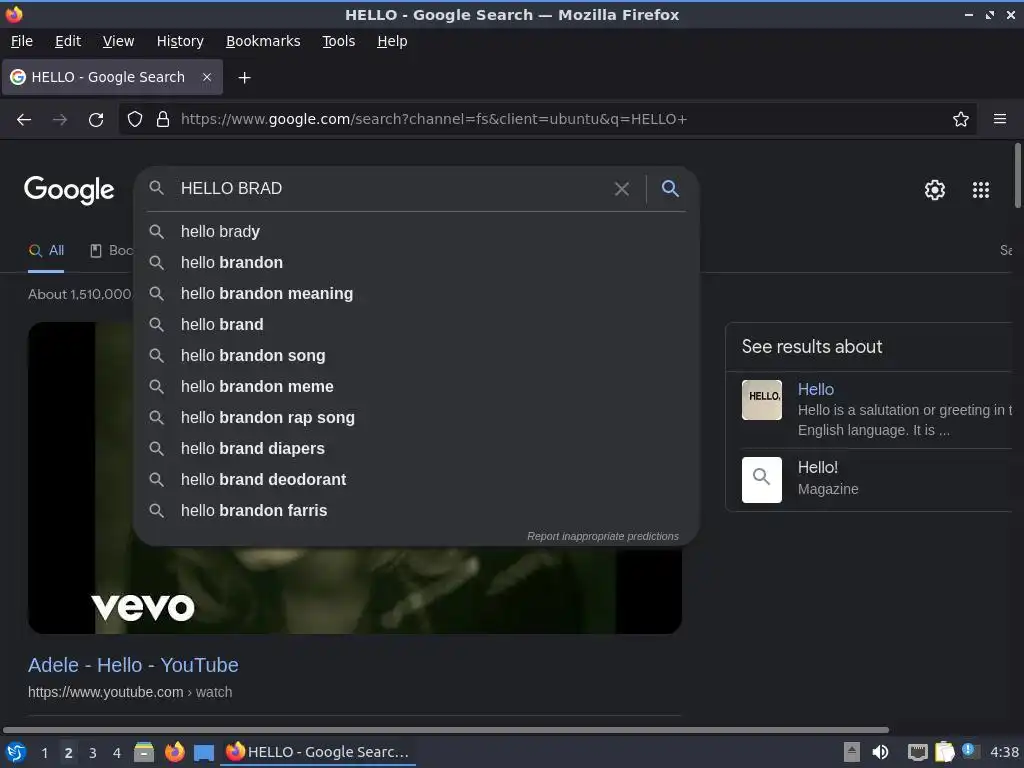1024x768 pixels.
Task: Open the tracking protection shield icon
Action: point(135,119)
